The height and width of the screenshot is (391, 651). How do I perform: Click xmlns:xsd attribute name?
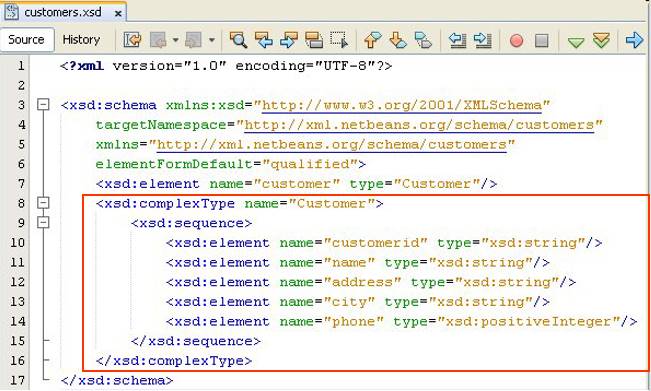tap(205, 105)
